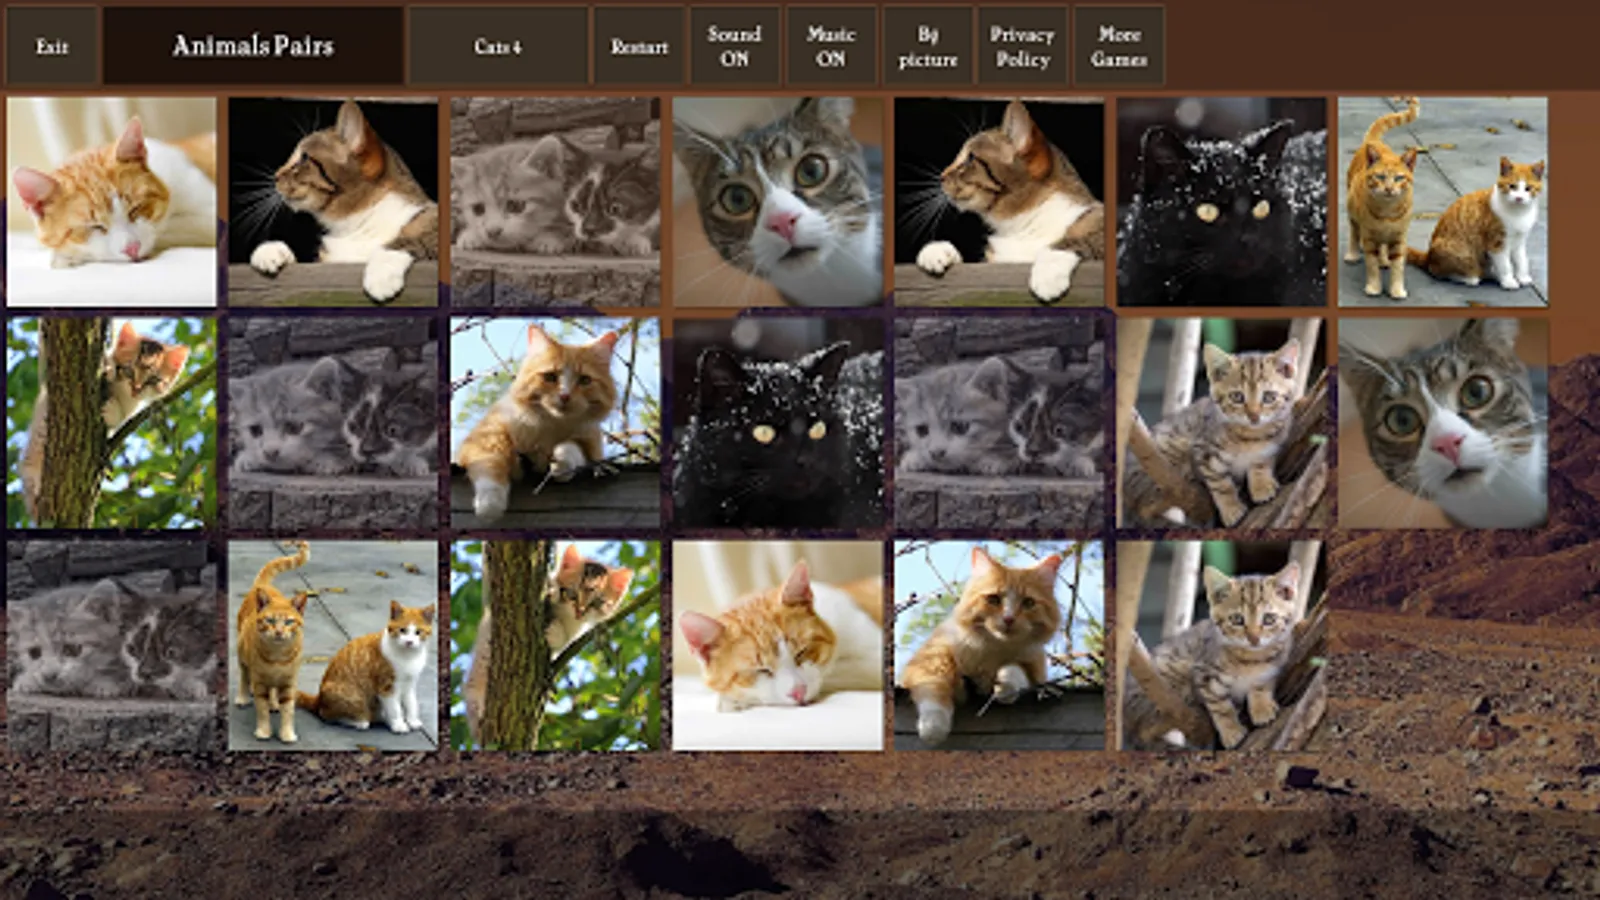Select the wide-eyed cat closeup card in top row
This screenshot has height=900, width=1600.
[x=777, y=201]
